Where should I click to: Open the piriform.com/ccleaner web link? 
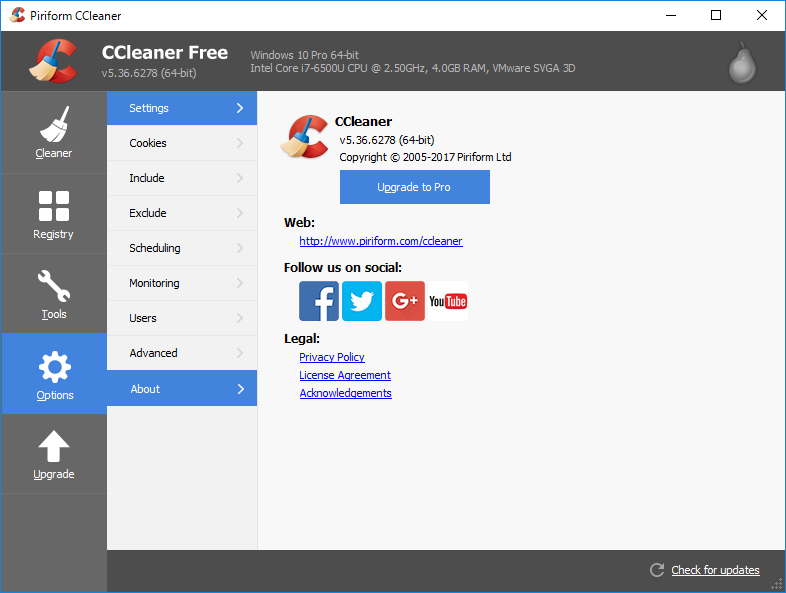[x=381, y=241]
